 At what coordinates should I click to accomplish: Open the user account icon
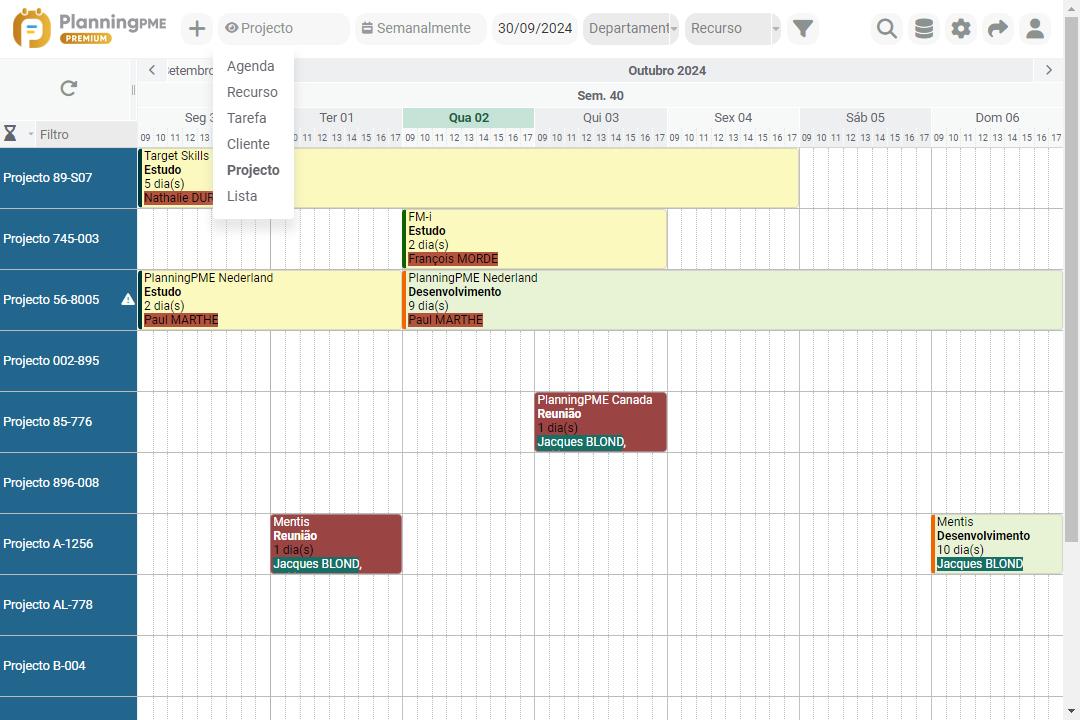1035,28
